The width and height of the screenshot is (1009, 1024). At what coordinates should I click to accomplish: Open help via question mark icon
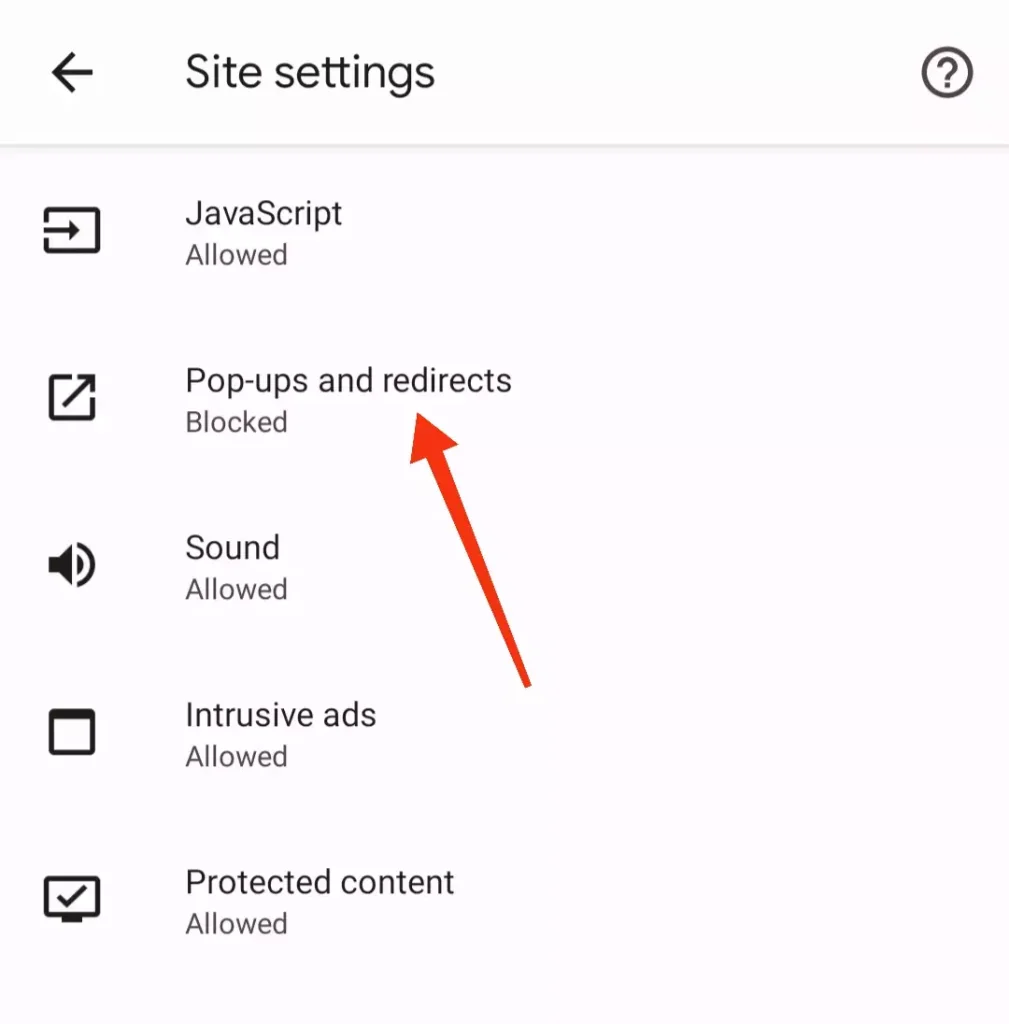pos(947,72)
